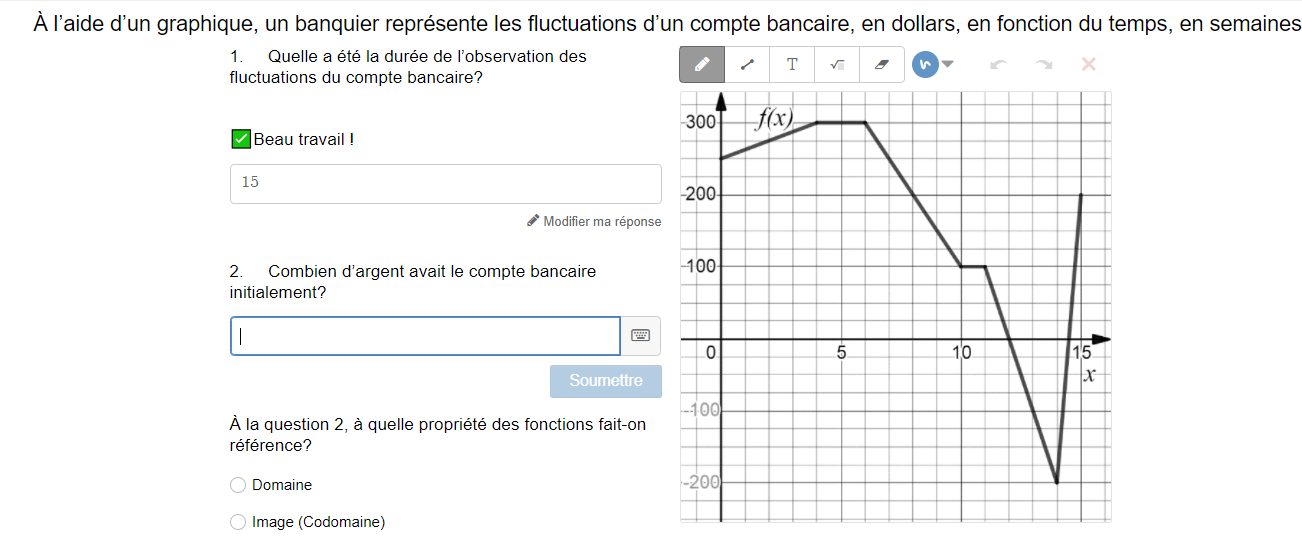
Task: Click the graph origin labeled 0
Action: coord(711,352)
